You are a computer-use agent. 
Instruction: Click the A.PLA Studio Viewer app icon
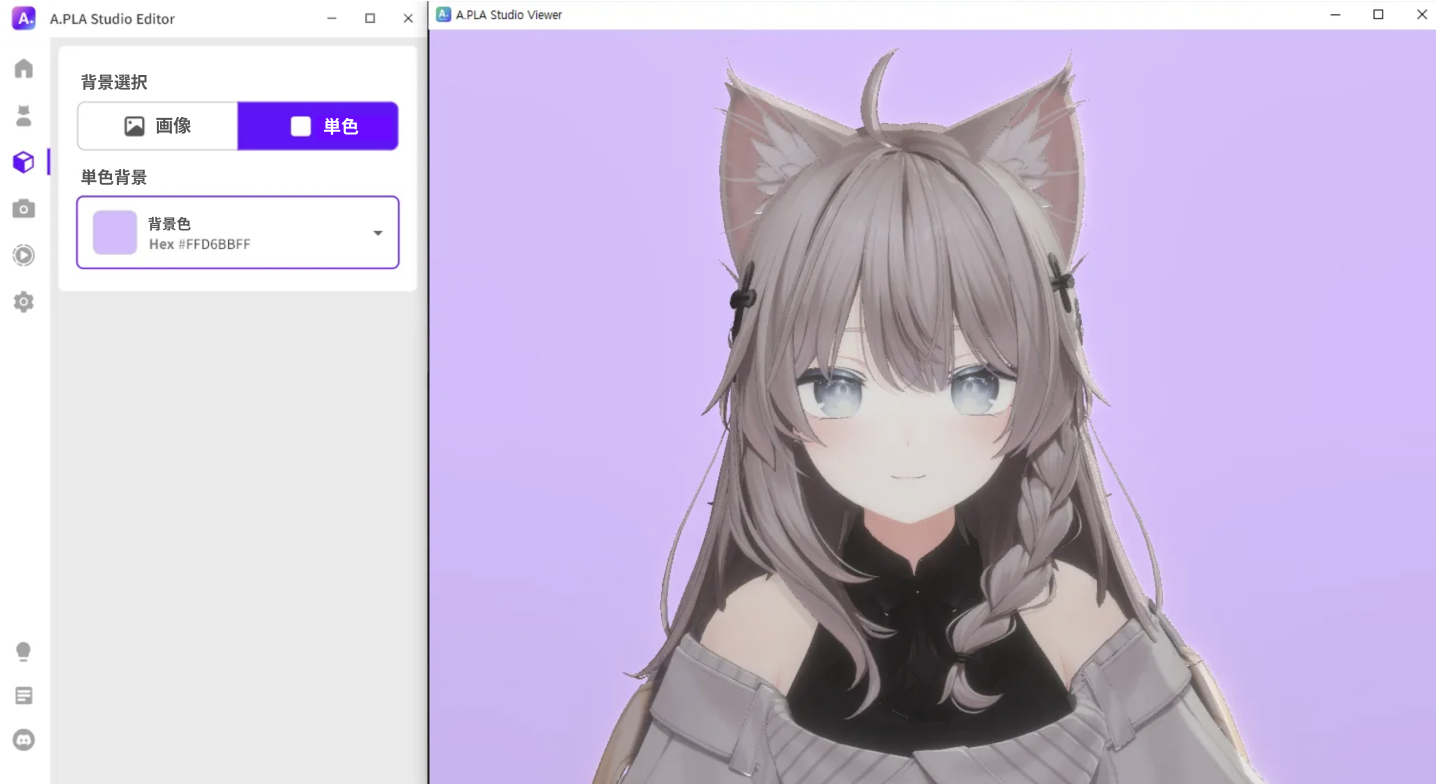(444, 14)
